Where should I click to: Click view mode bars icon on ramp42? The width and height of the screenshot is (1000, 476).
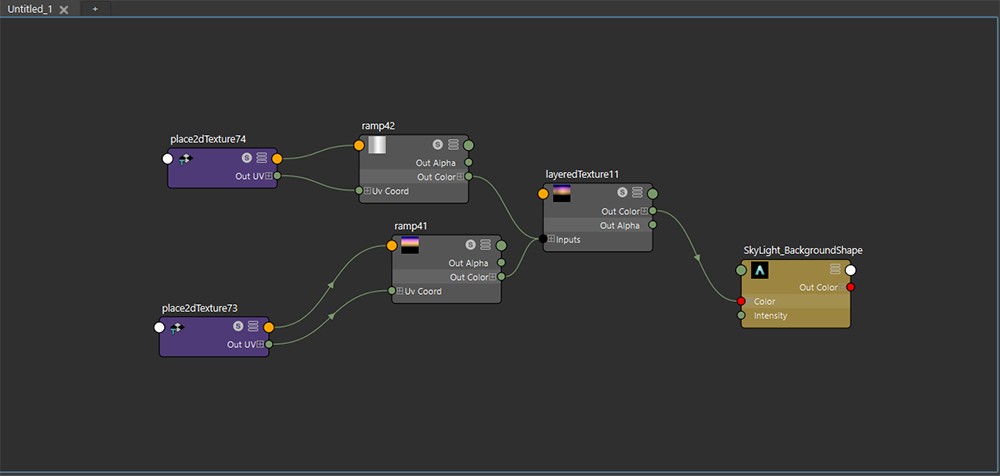click(453, 145)
